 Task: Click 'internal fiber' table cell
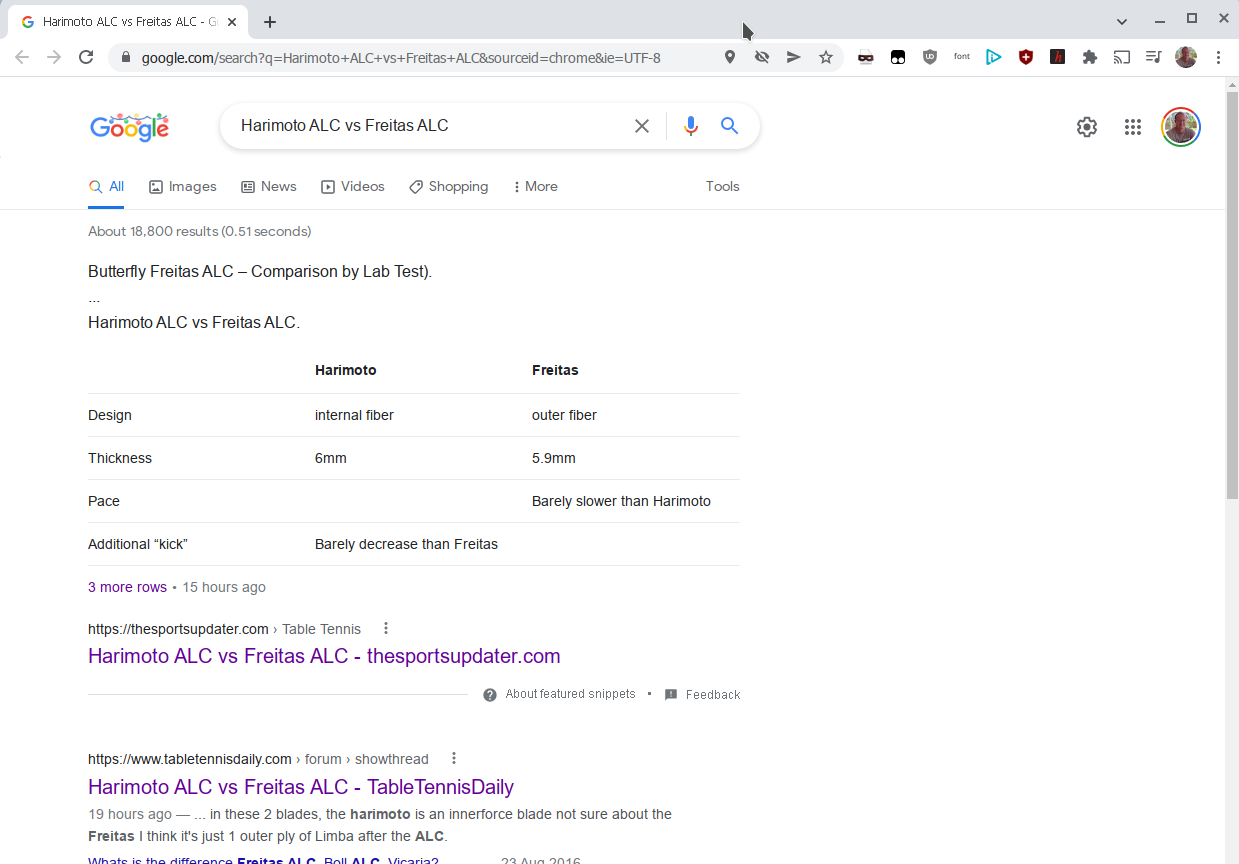click(x=354, y=415)
